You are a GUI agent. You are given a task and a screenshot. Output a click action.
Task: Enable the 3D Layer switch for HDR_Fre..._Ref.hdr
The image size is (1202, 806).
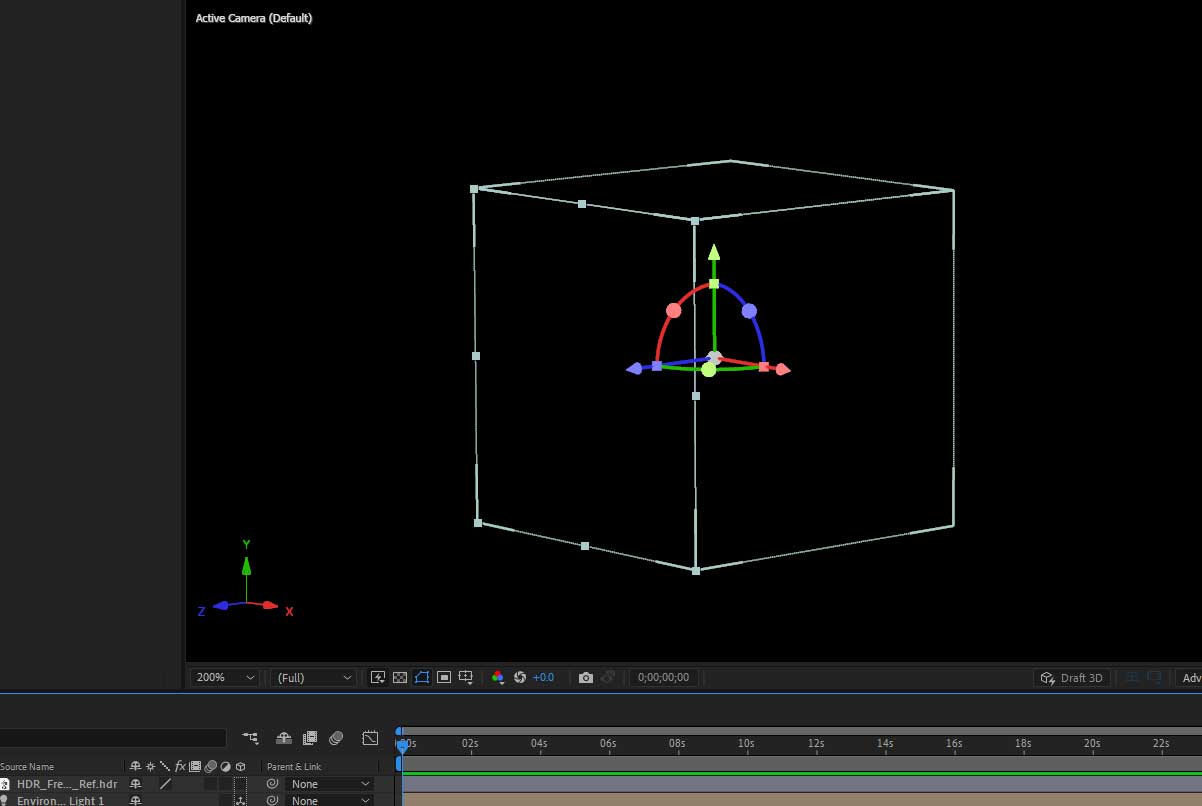click(x=240, y=783)
